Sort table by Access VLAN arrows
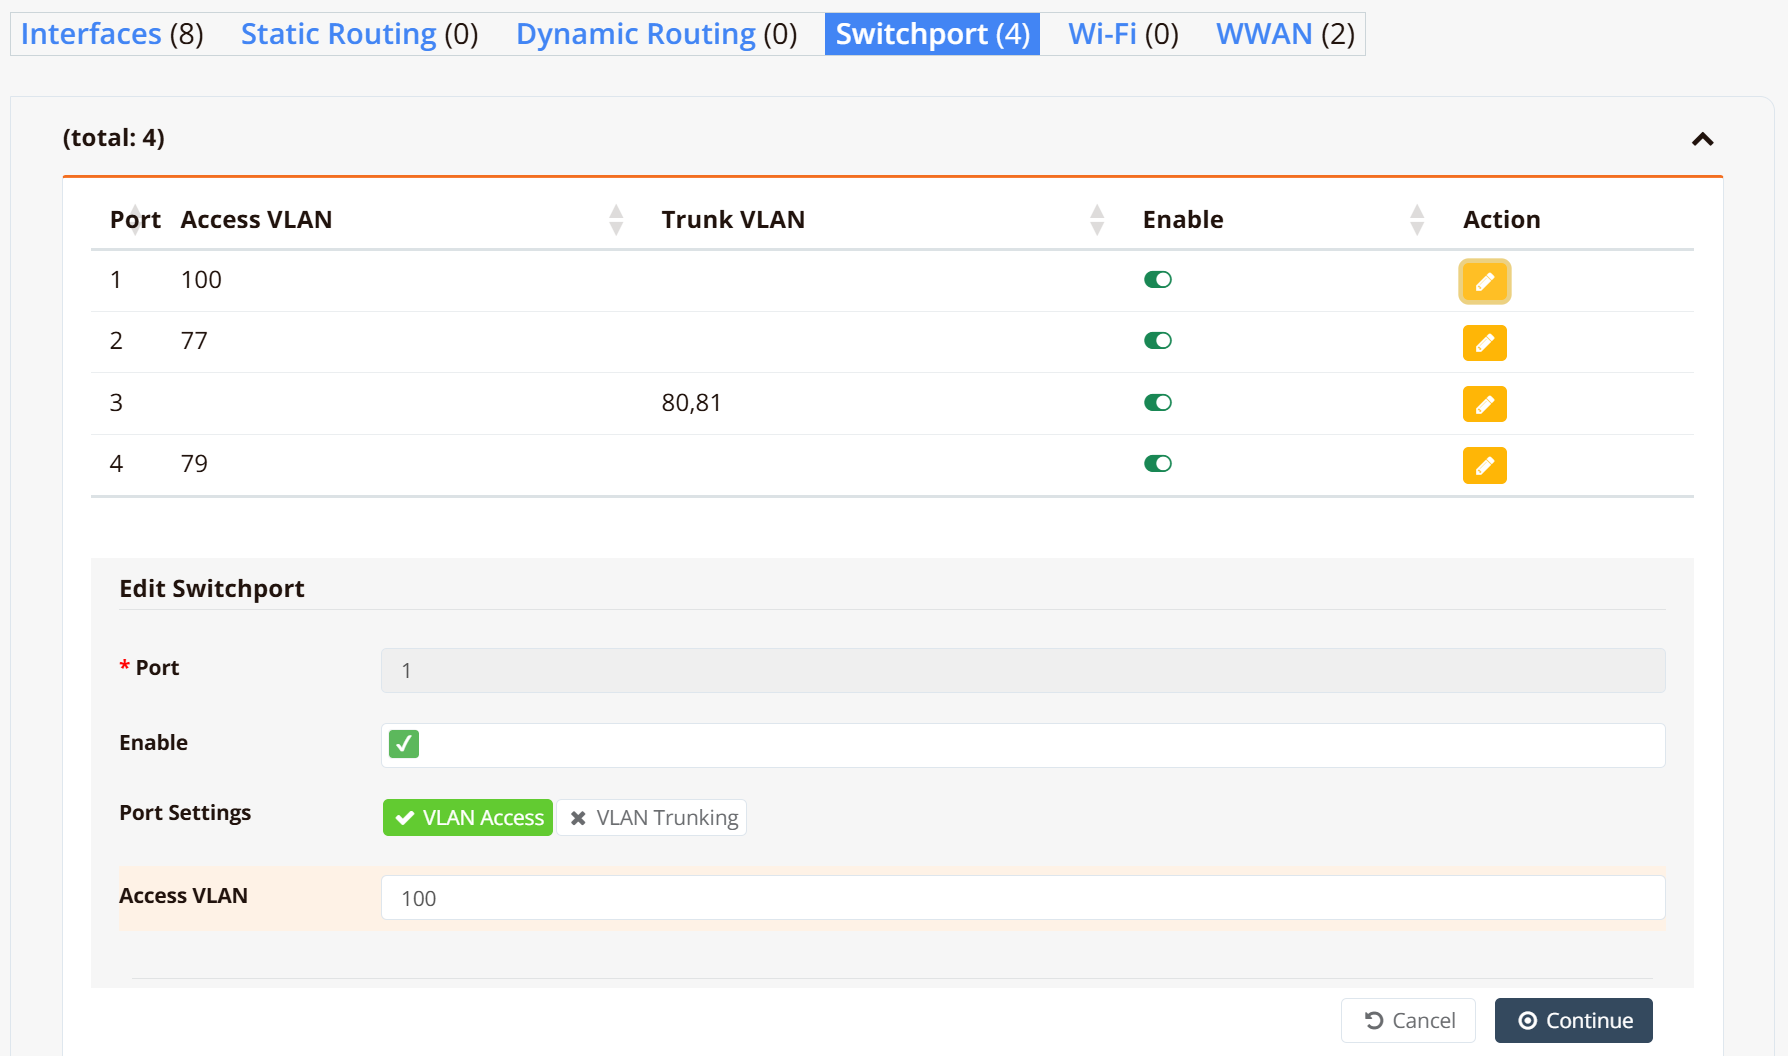The width and height of the screenshot is (1788, 1056). [616, 220]
